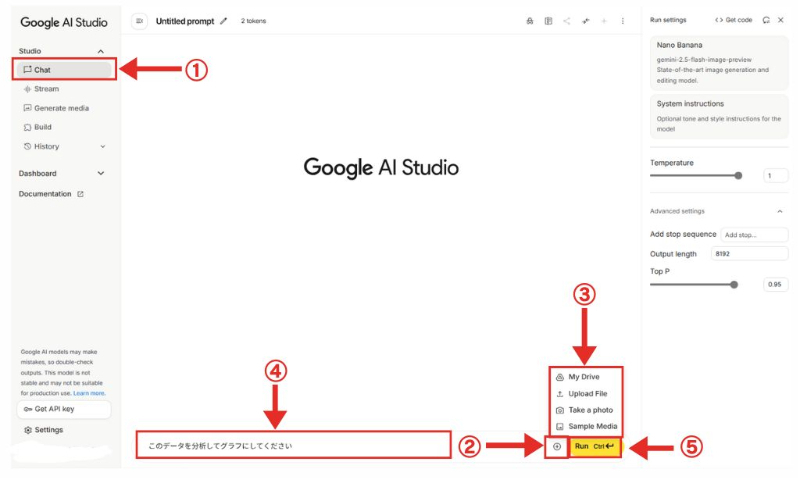Open the Build section
Screen dimensions: 798x478
(x=42, y=127)
